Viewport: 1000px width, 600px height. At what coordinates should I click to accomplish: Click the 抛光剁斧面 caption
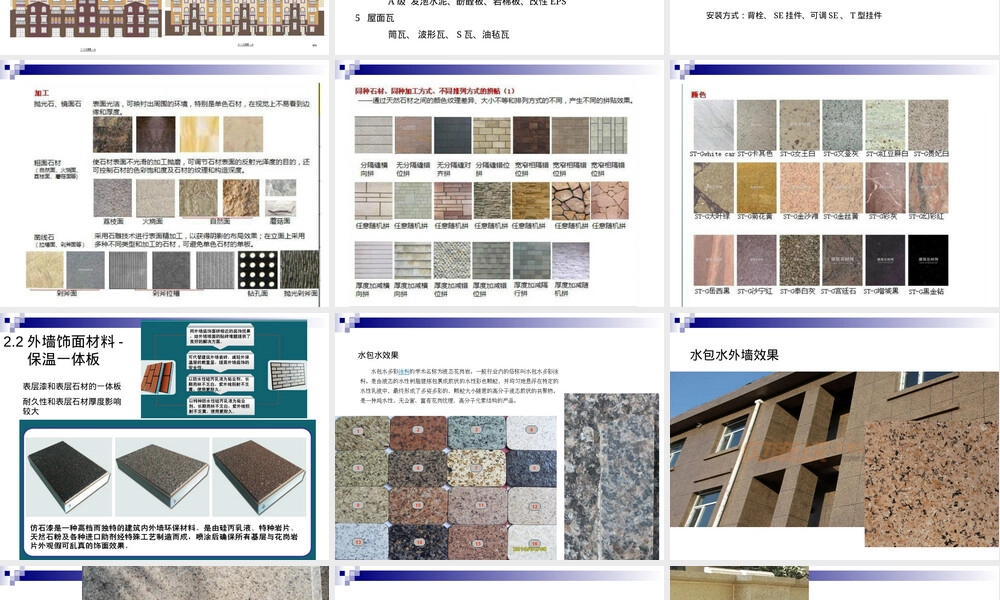(301, 293)
